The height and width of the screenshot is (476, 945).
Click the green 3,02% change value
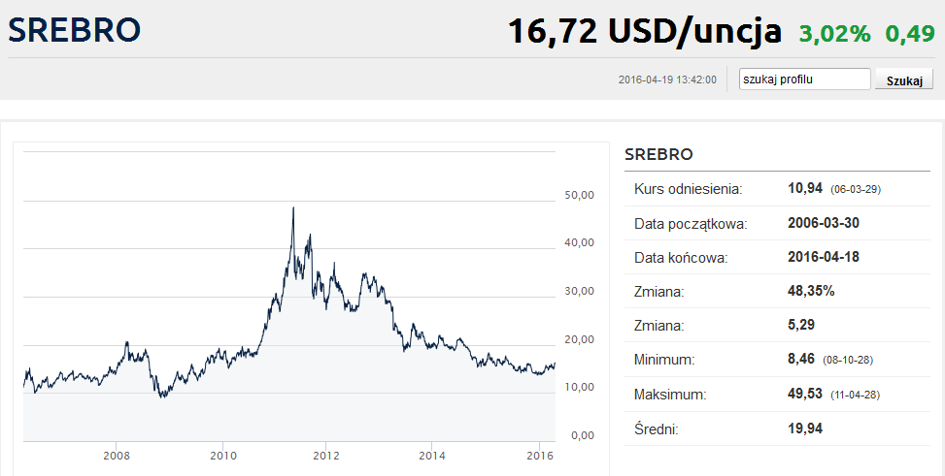click(x=835, y=34)
